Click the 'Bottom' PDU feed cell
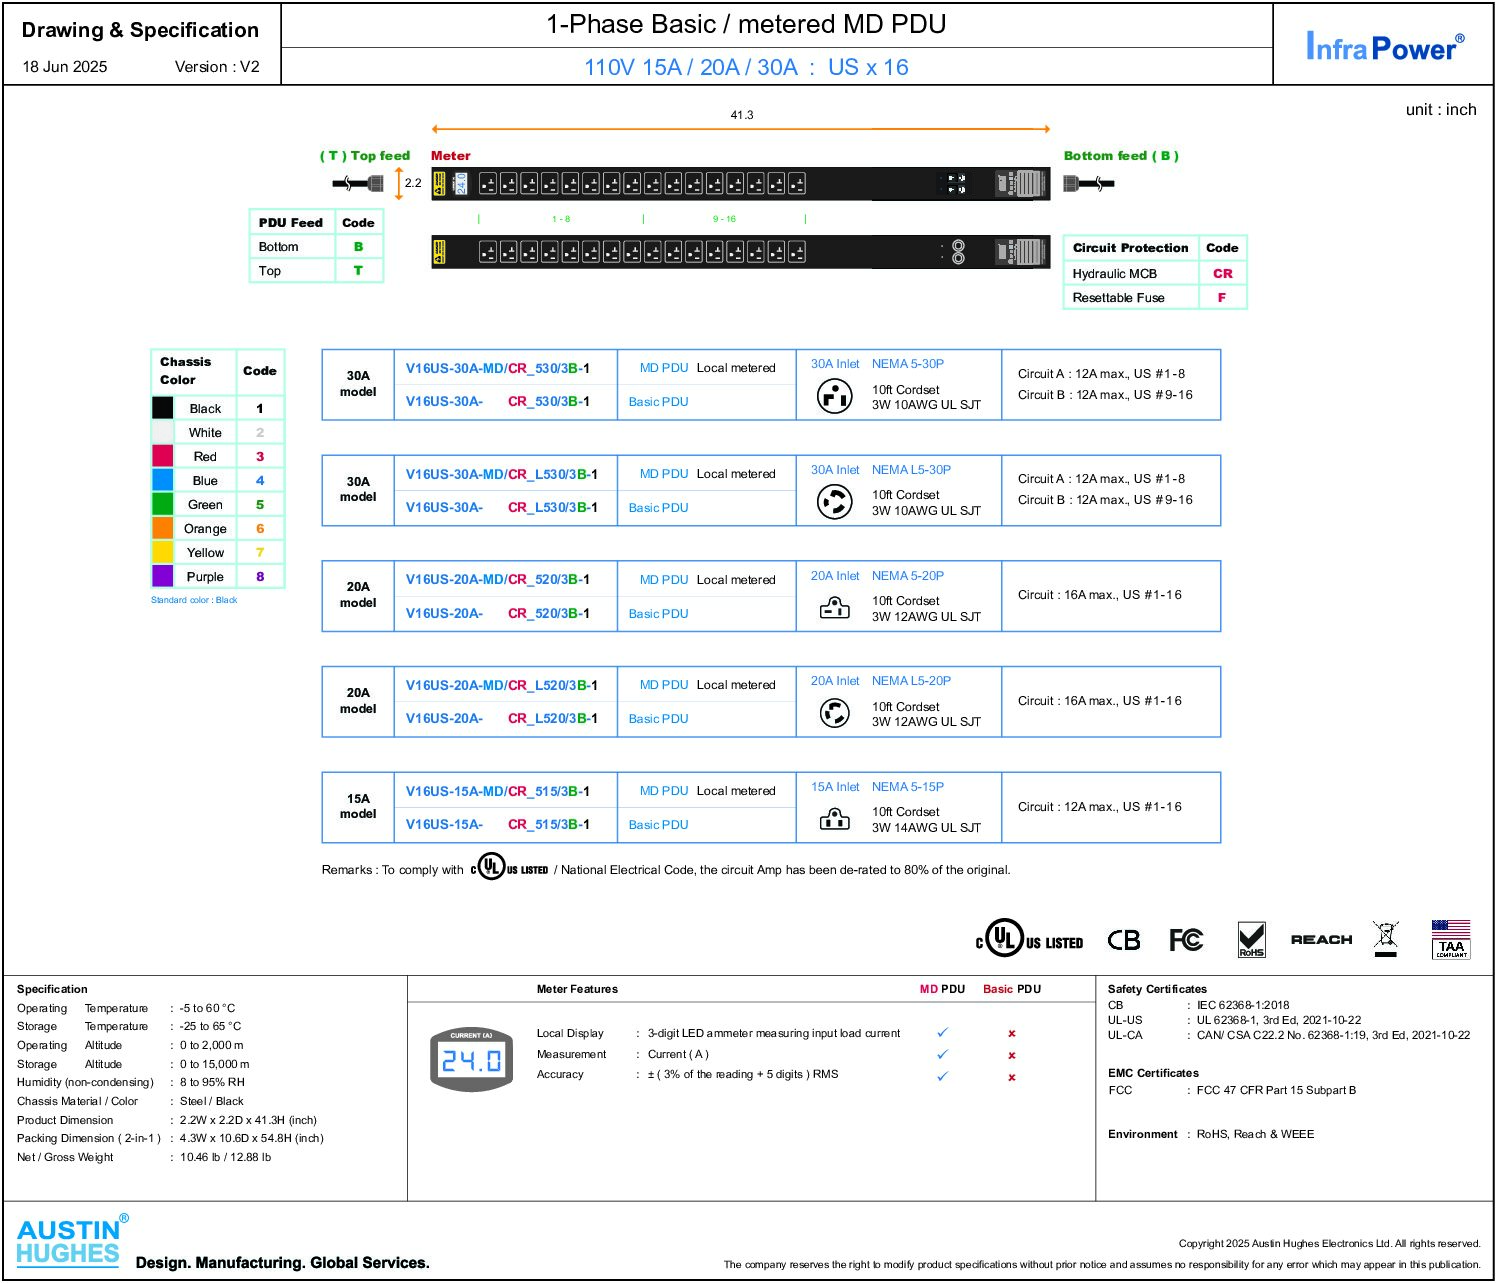1497x1283 pixels. point(292,246)
